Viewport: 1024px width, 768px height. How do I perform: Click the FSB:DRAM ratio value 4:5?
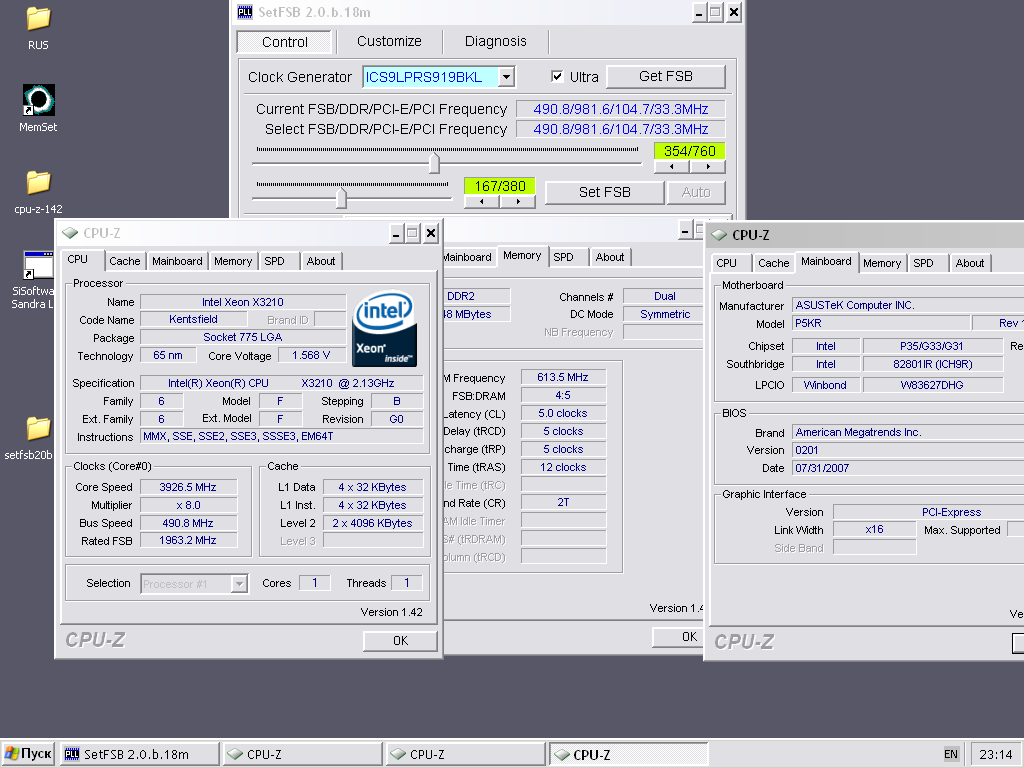click(x=563, y=396)
